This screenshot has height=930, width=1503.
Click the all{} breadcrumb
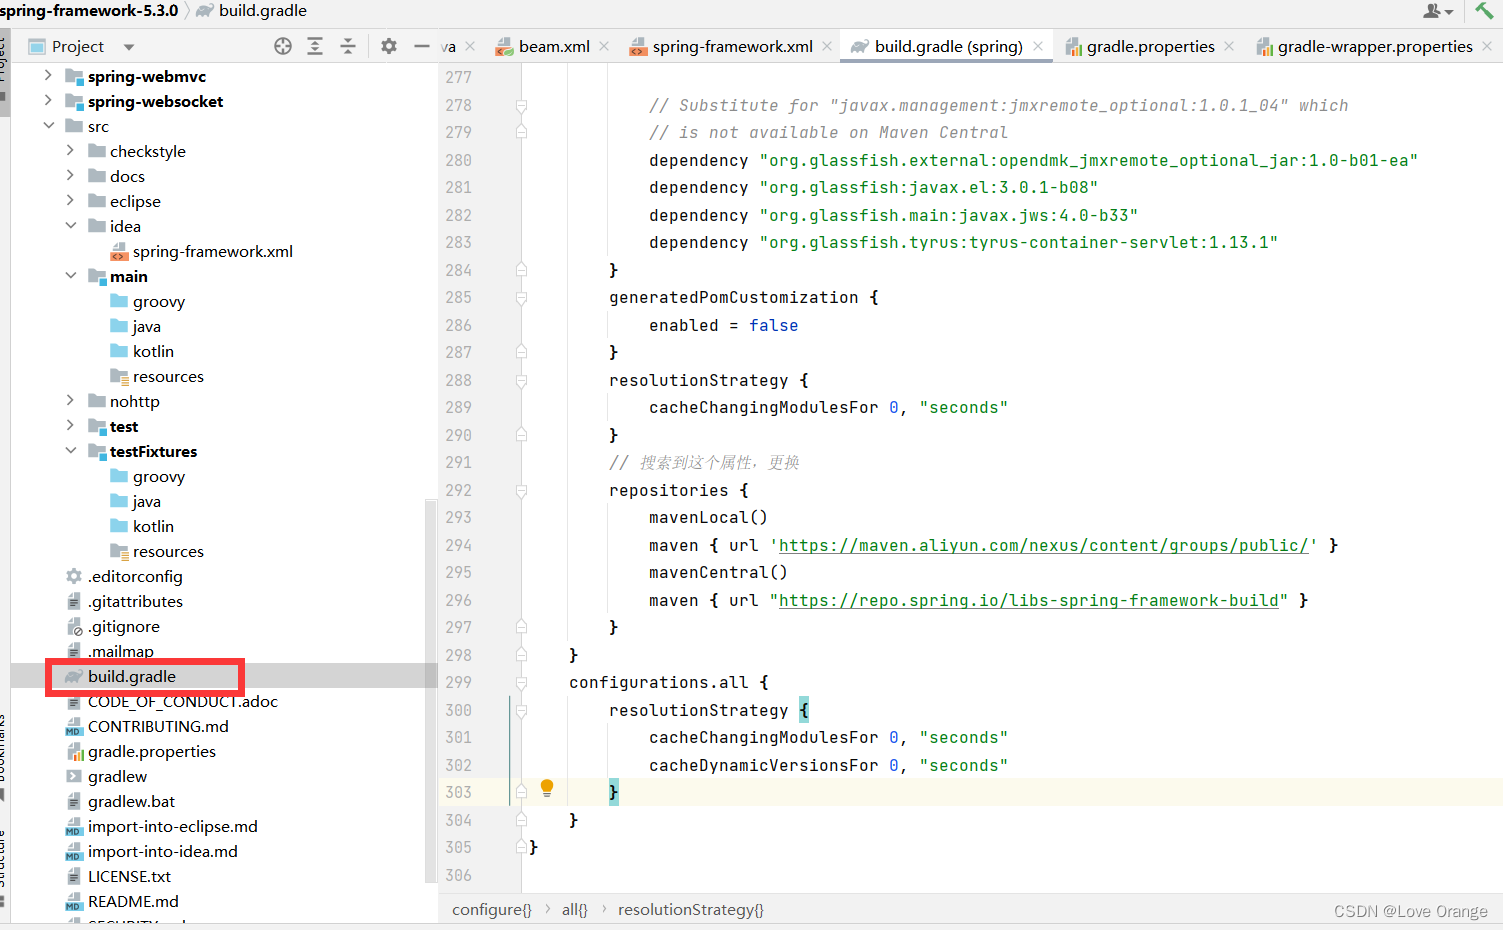coord(574,909)
